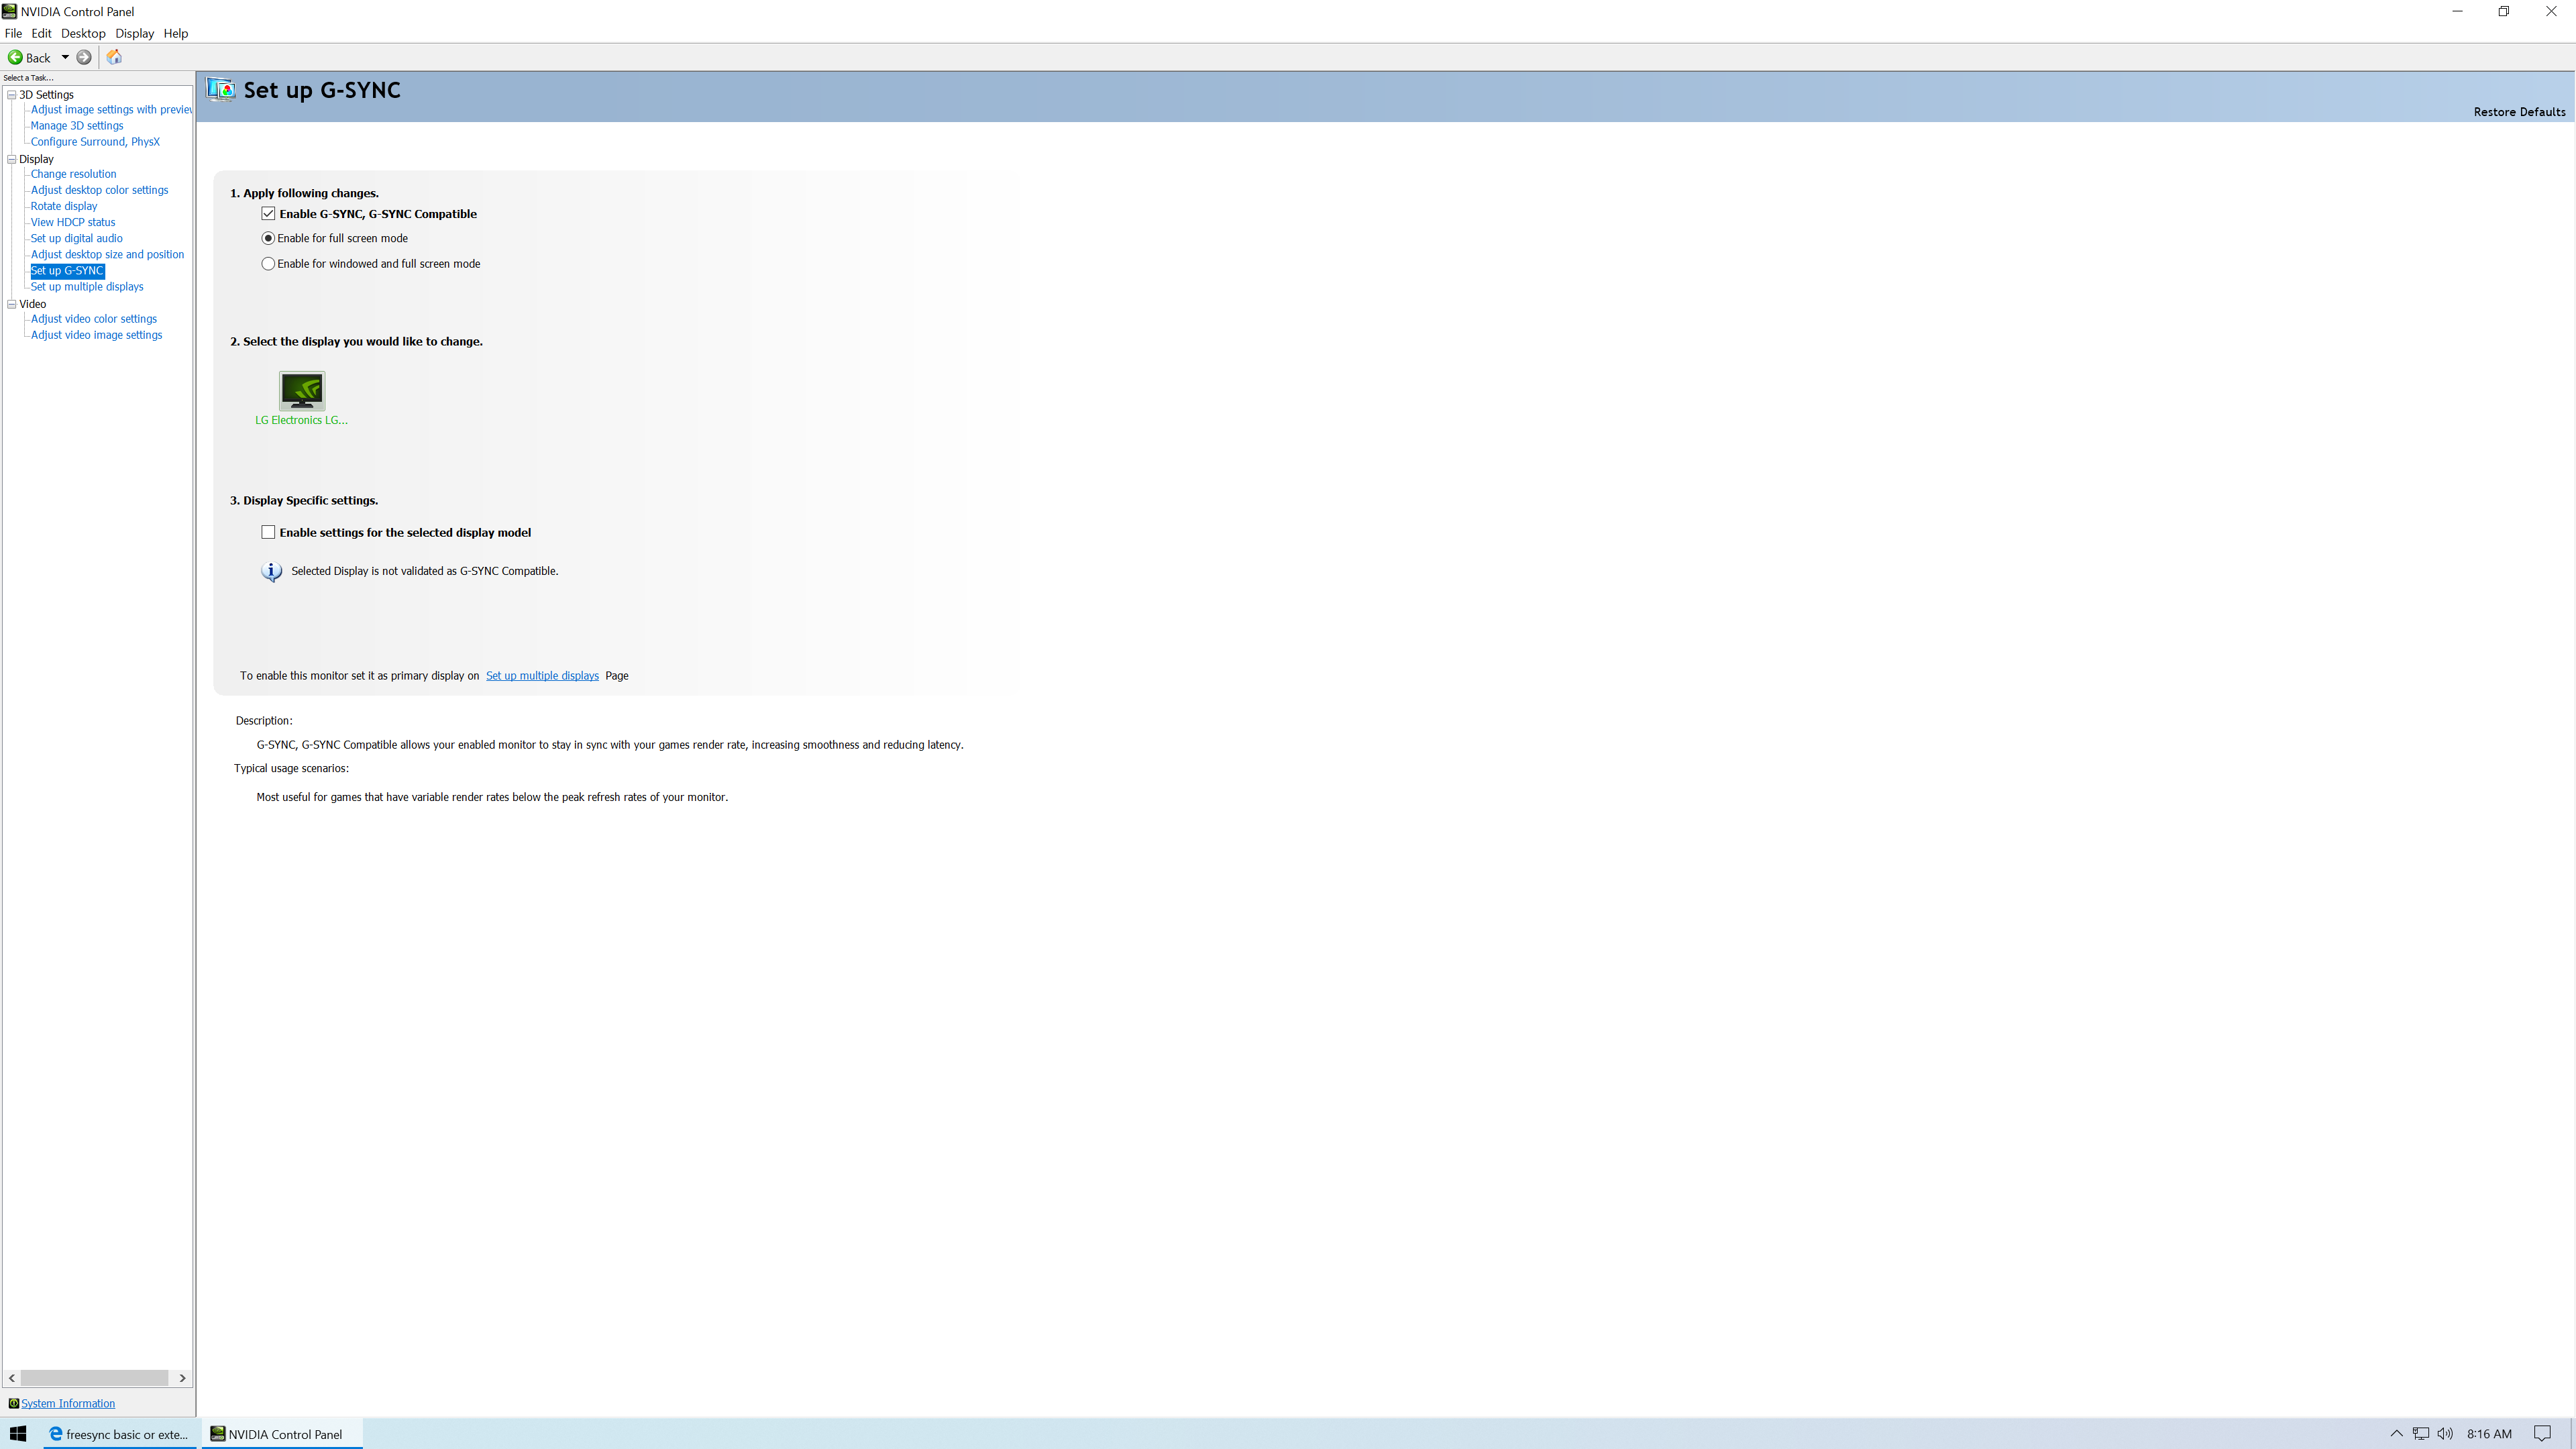The width and height of the screenshot is (2576, 1449).
Task: Open the notification center icon
Action: 2542,1433
